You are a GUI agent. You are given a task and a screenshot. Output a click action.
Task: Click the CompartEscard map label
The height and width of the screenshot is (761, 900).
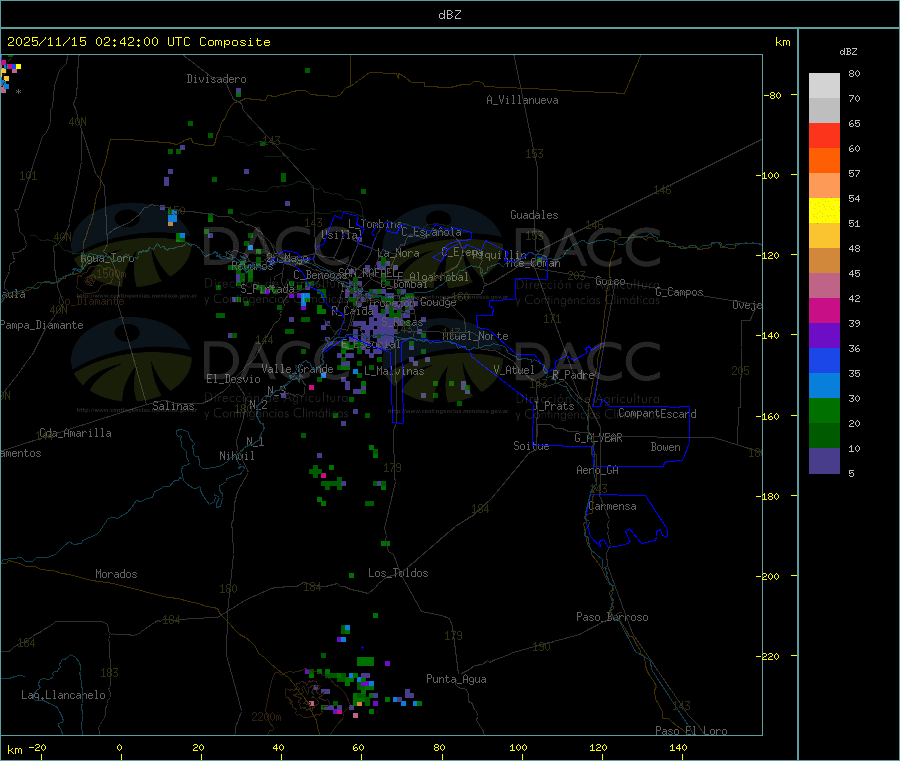657,413
